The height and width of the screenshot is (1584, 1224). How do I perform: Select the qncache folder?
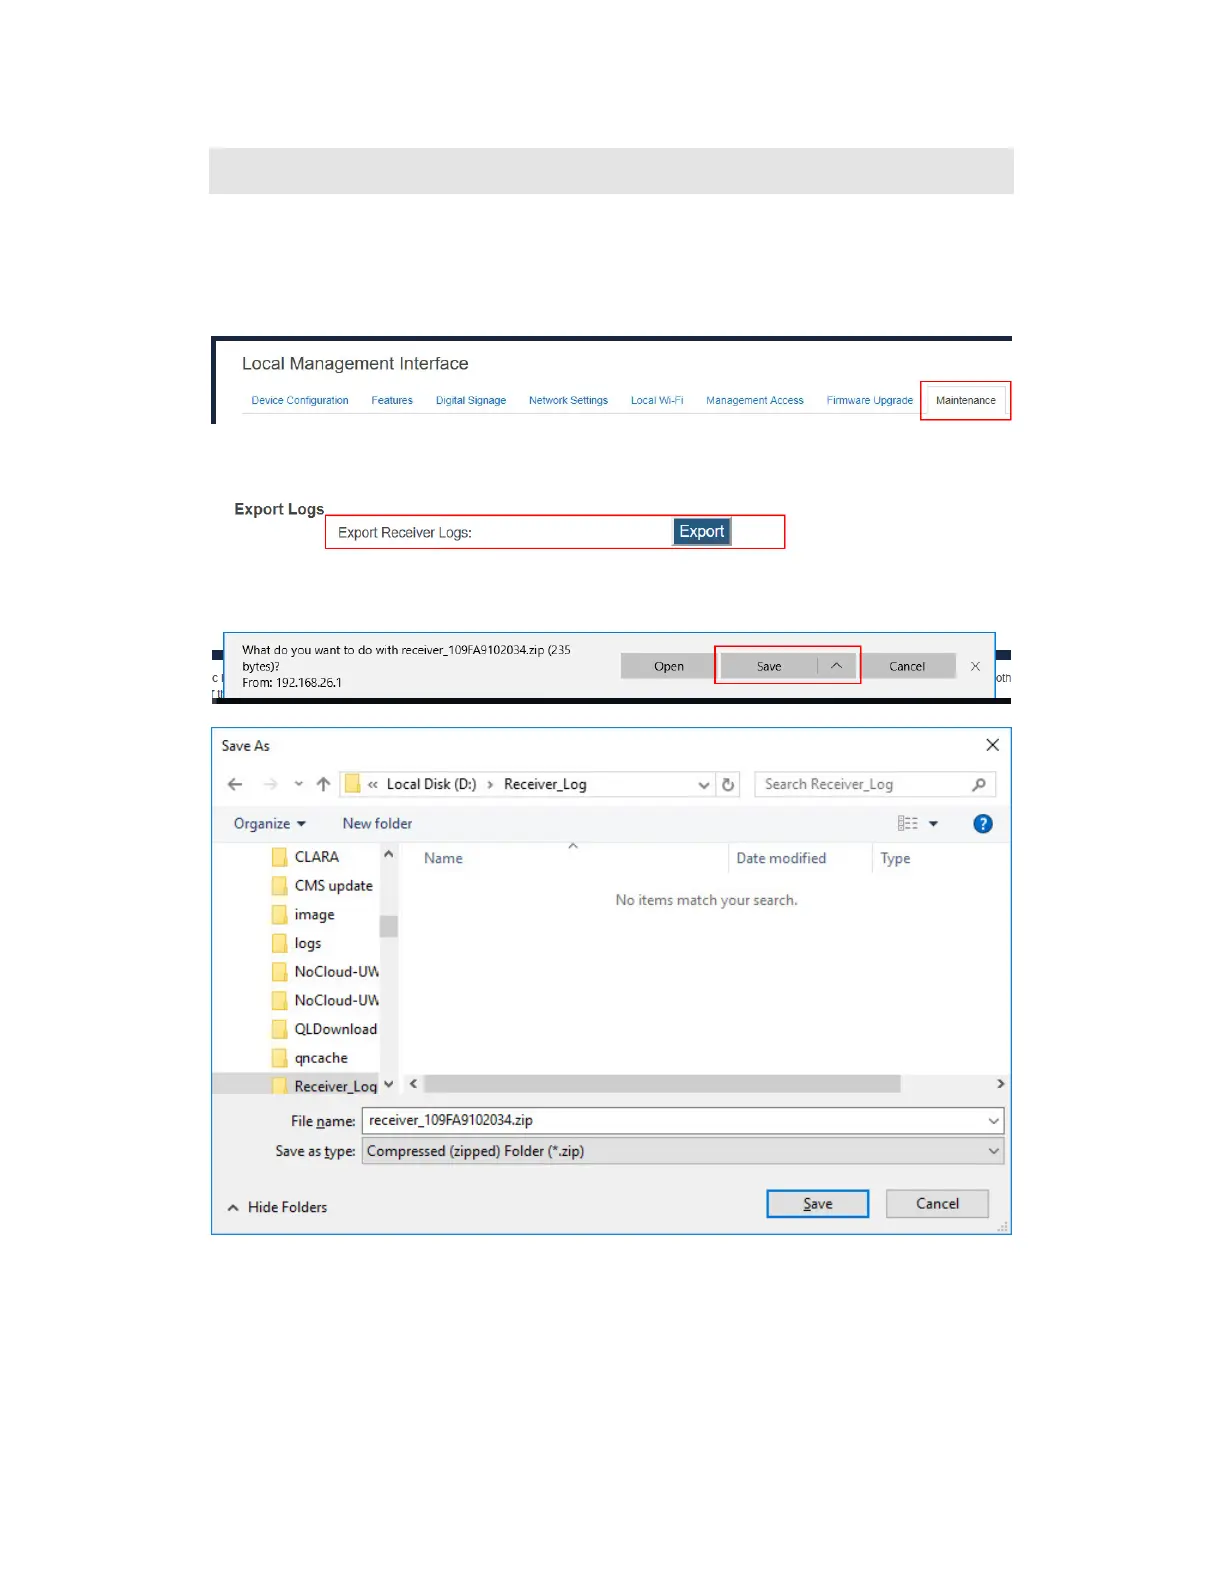tap(320, 1058)
